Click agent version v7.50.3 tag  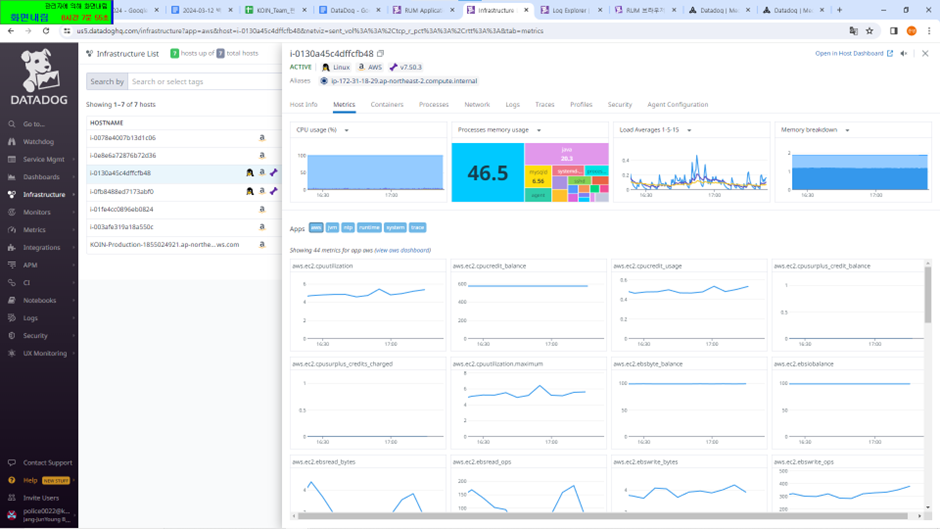pyautogui.click(x=406, y=67)
